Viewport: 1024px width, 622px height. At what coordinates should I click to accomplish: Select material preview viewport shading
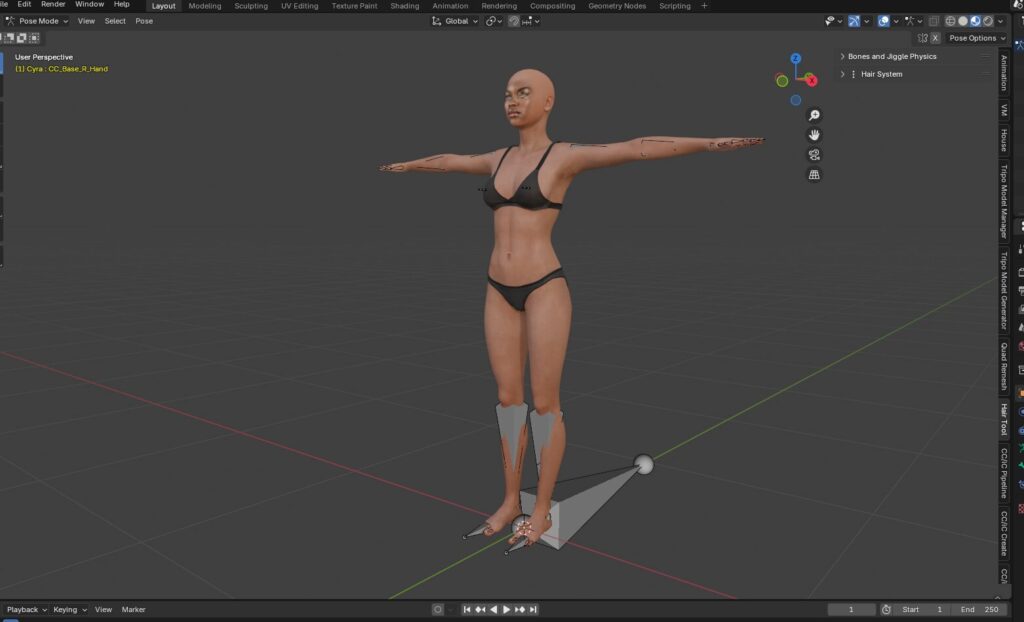[x=975, y=21]
